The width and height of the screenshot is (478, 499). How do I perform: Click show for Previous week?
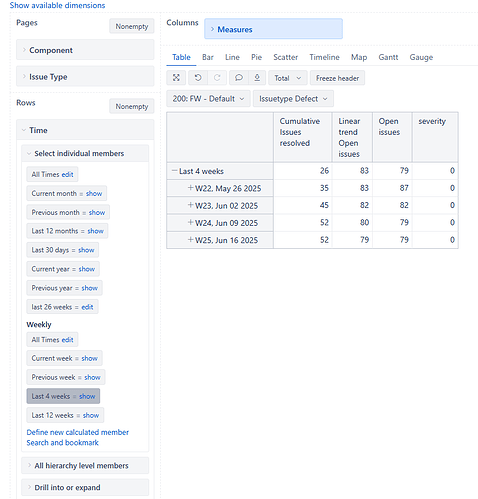92,377
